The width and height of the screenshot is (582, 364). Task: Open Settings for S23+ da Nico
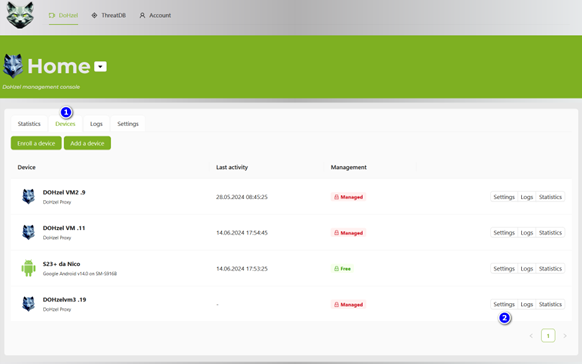tap(504, 269)
